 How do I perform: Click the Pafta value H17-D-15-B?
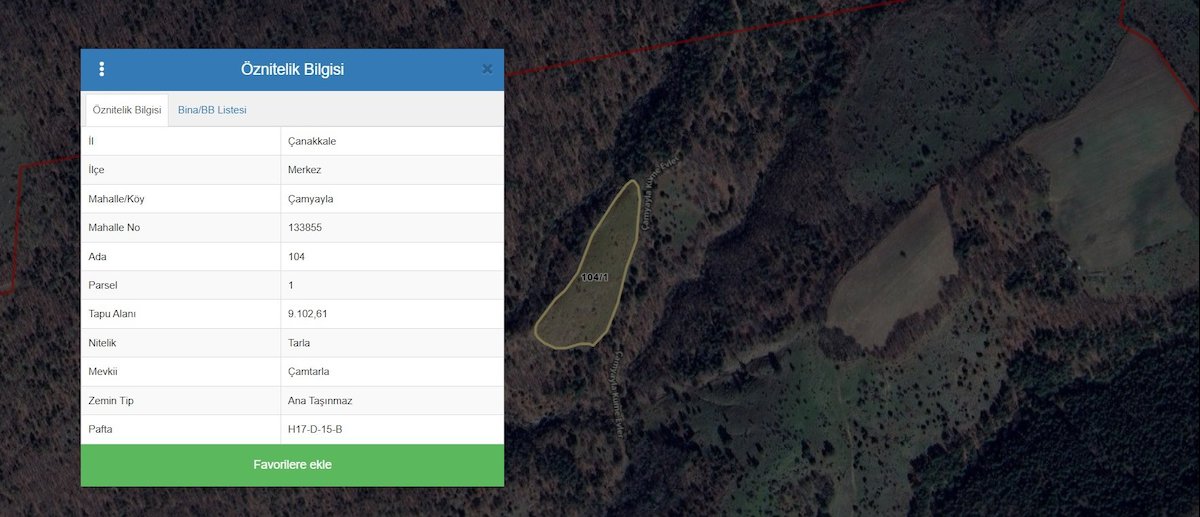click(x=315, y=430)
